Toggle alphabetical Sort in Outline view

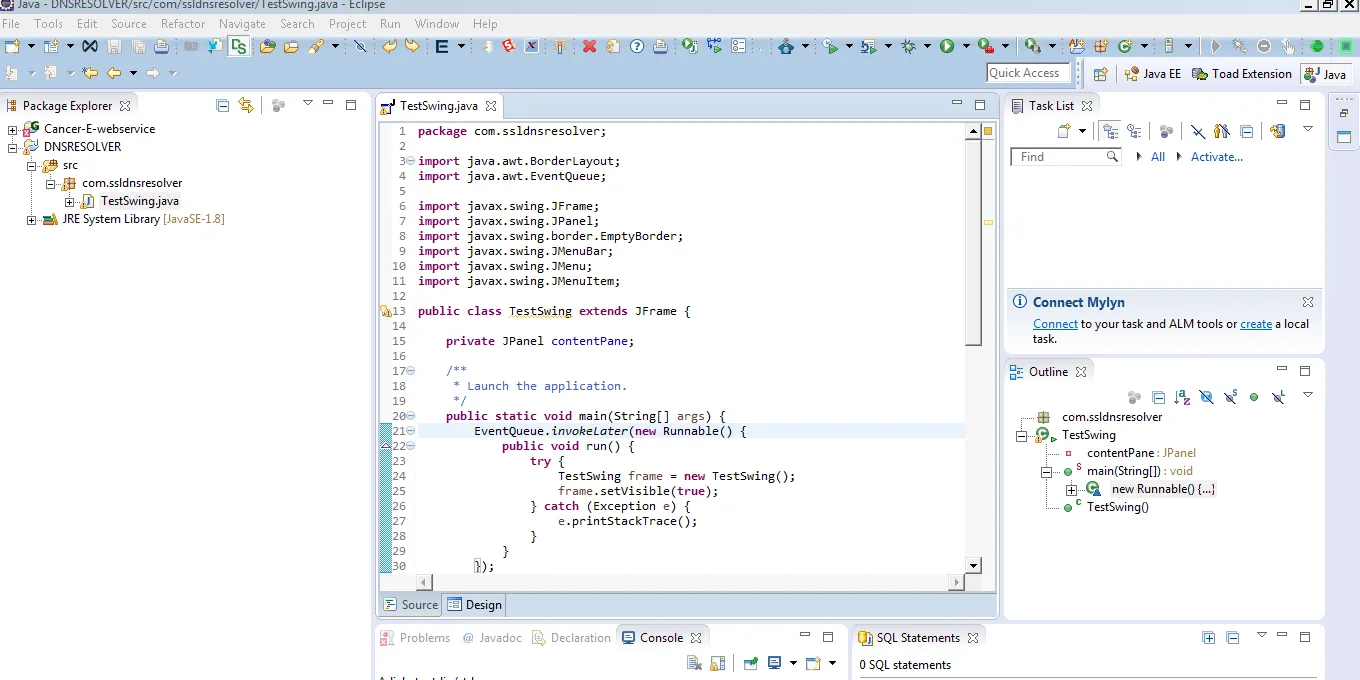point(1182,397)
